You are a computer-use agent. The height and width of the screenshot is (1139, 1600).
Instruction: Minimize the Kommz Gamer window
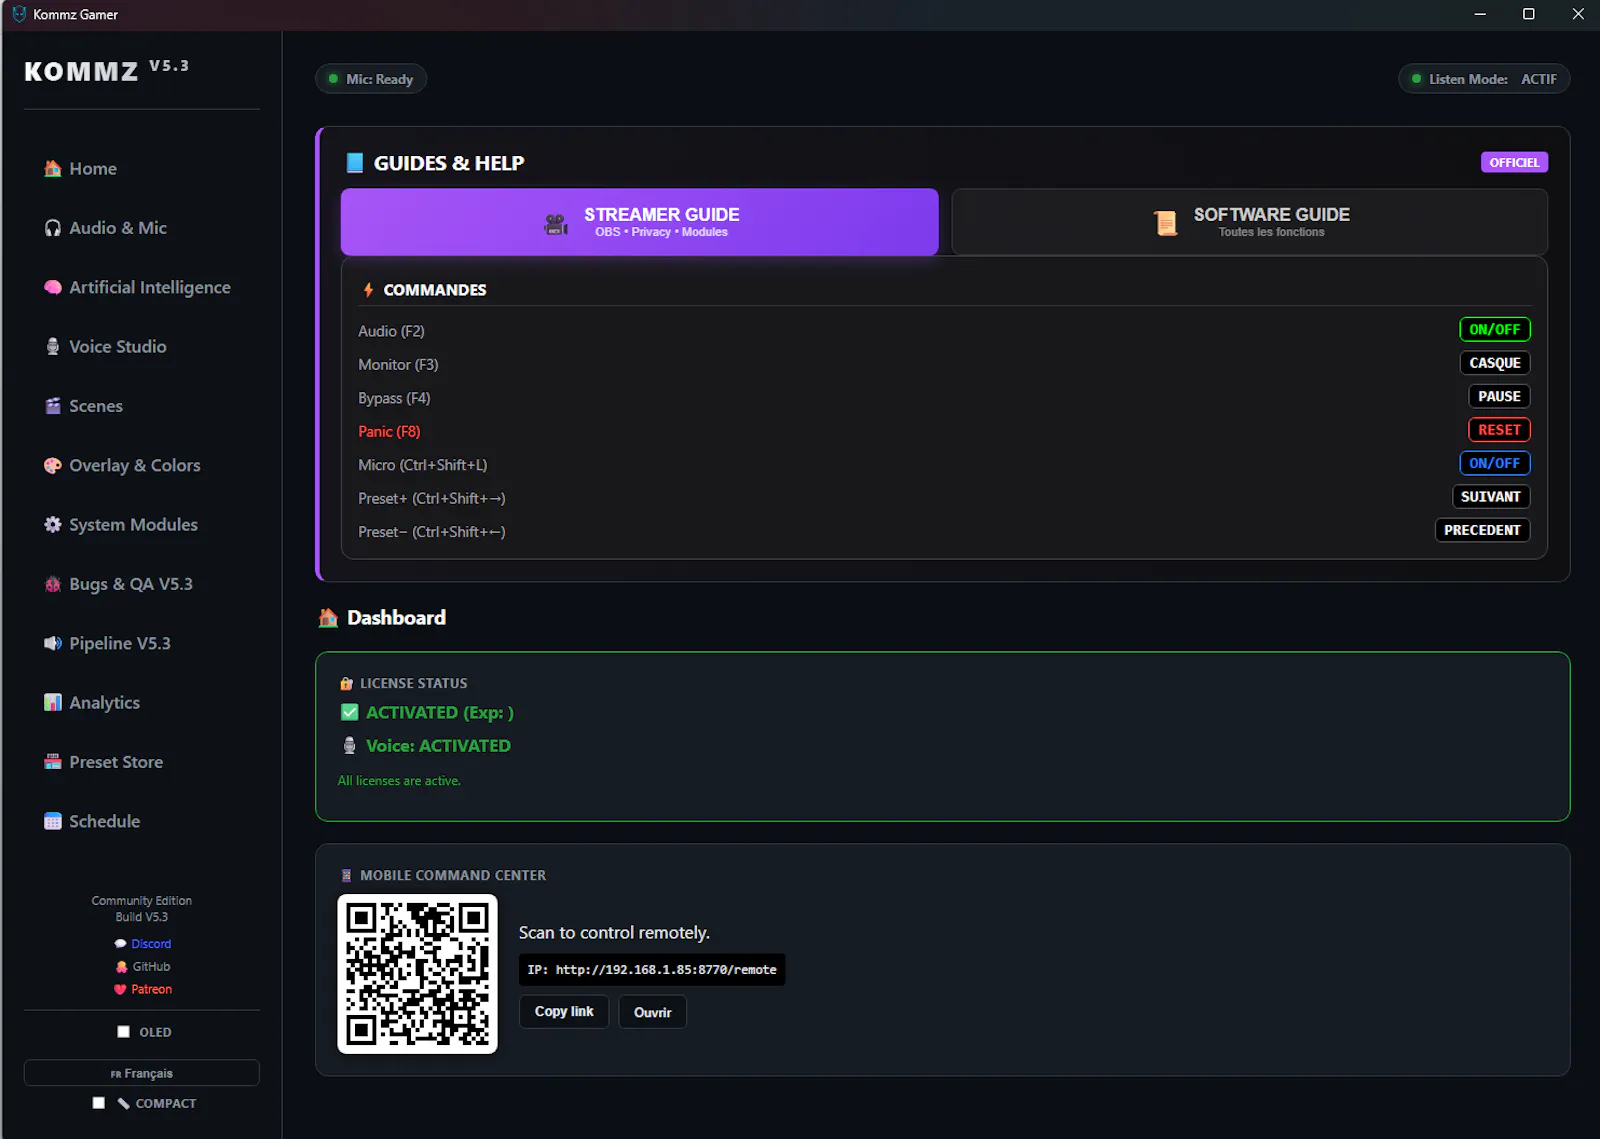[x=1480, y=14]
